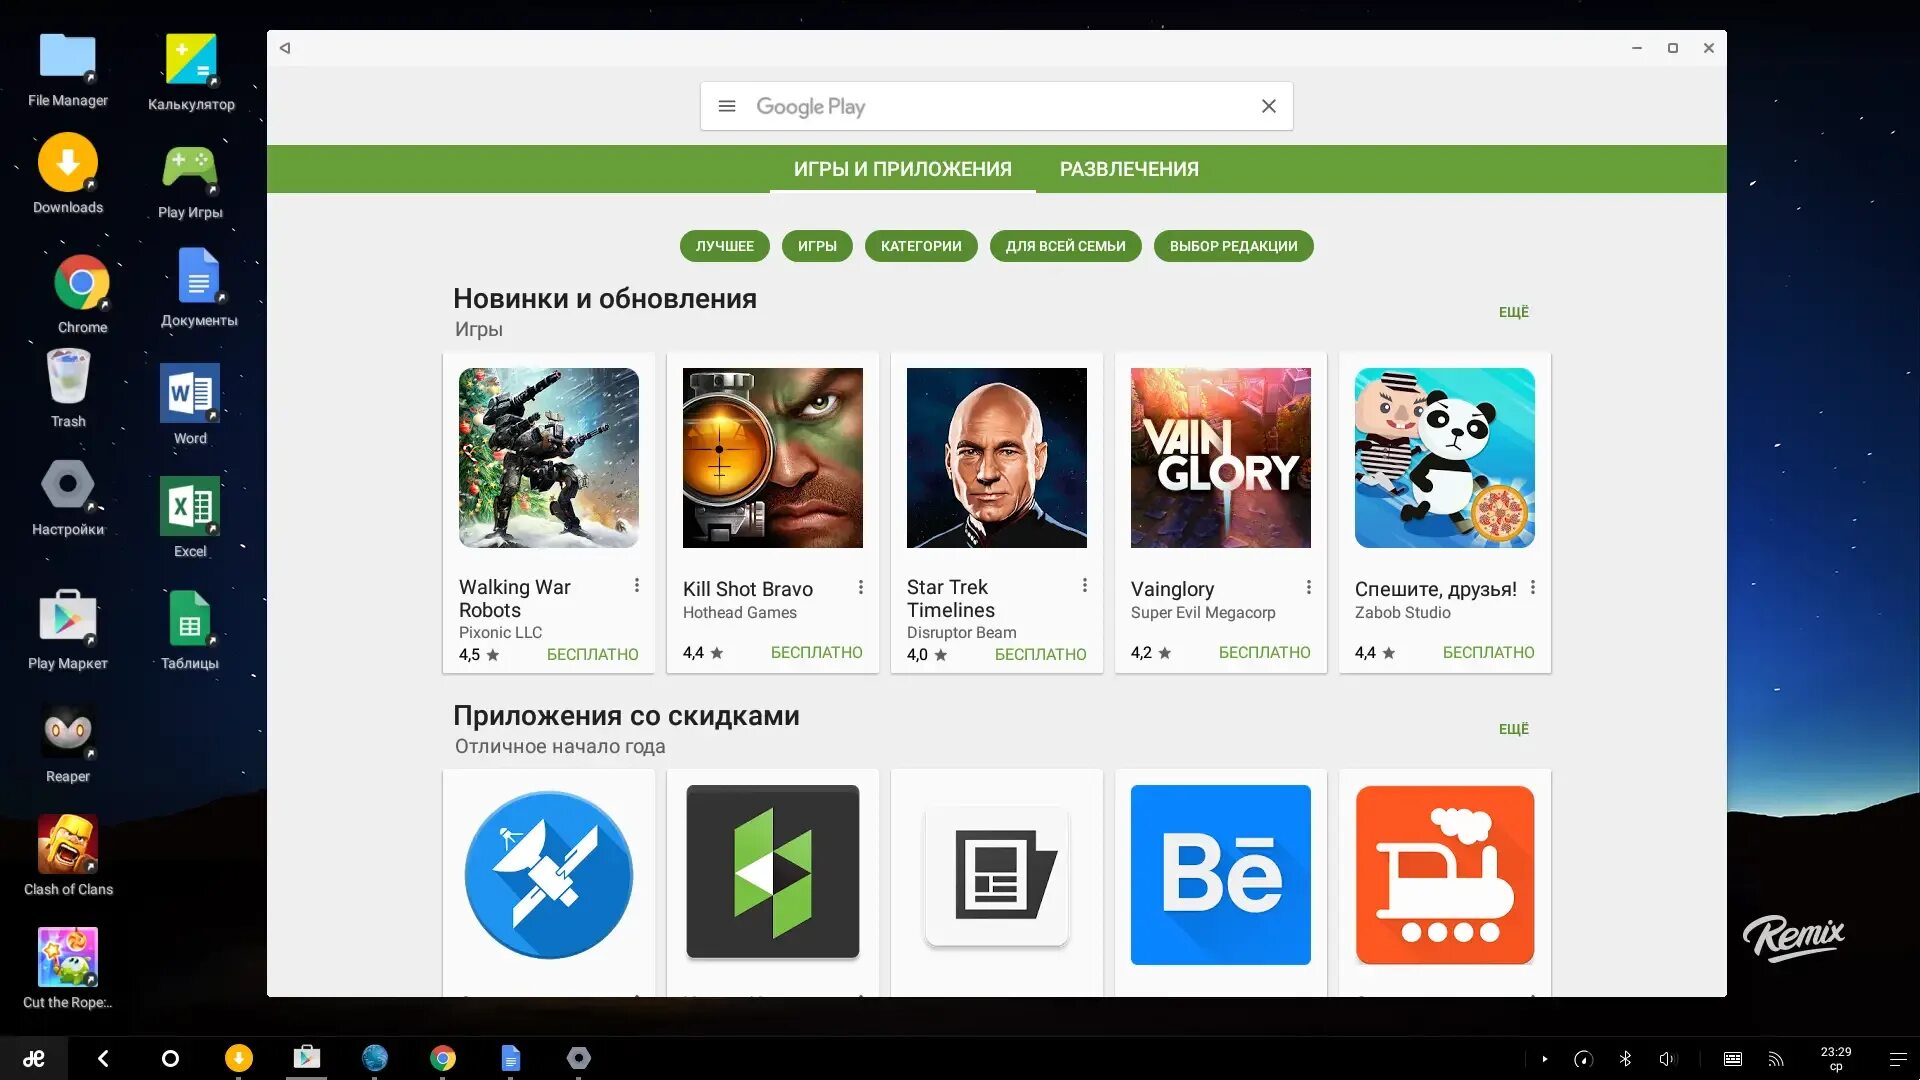1920x1080 pixels.
Task: Expand options menu for Vainglory
Action: pos(1307,585)
